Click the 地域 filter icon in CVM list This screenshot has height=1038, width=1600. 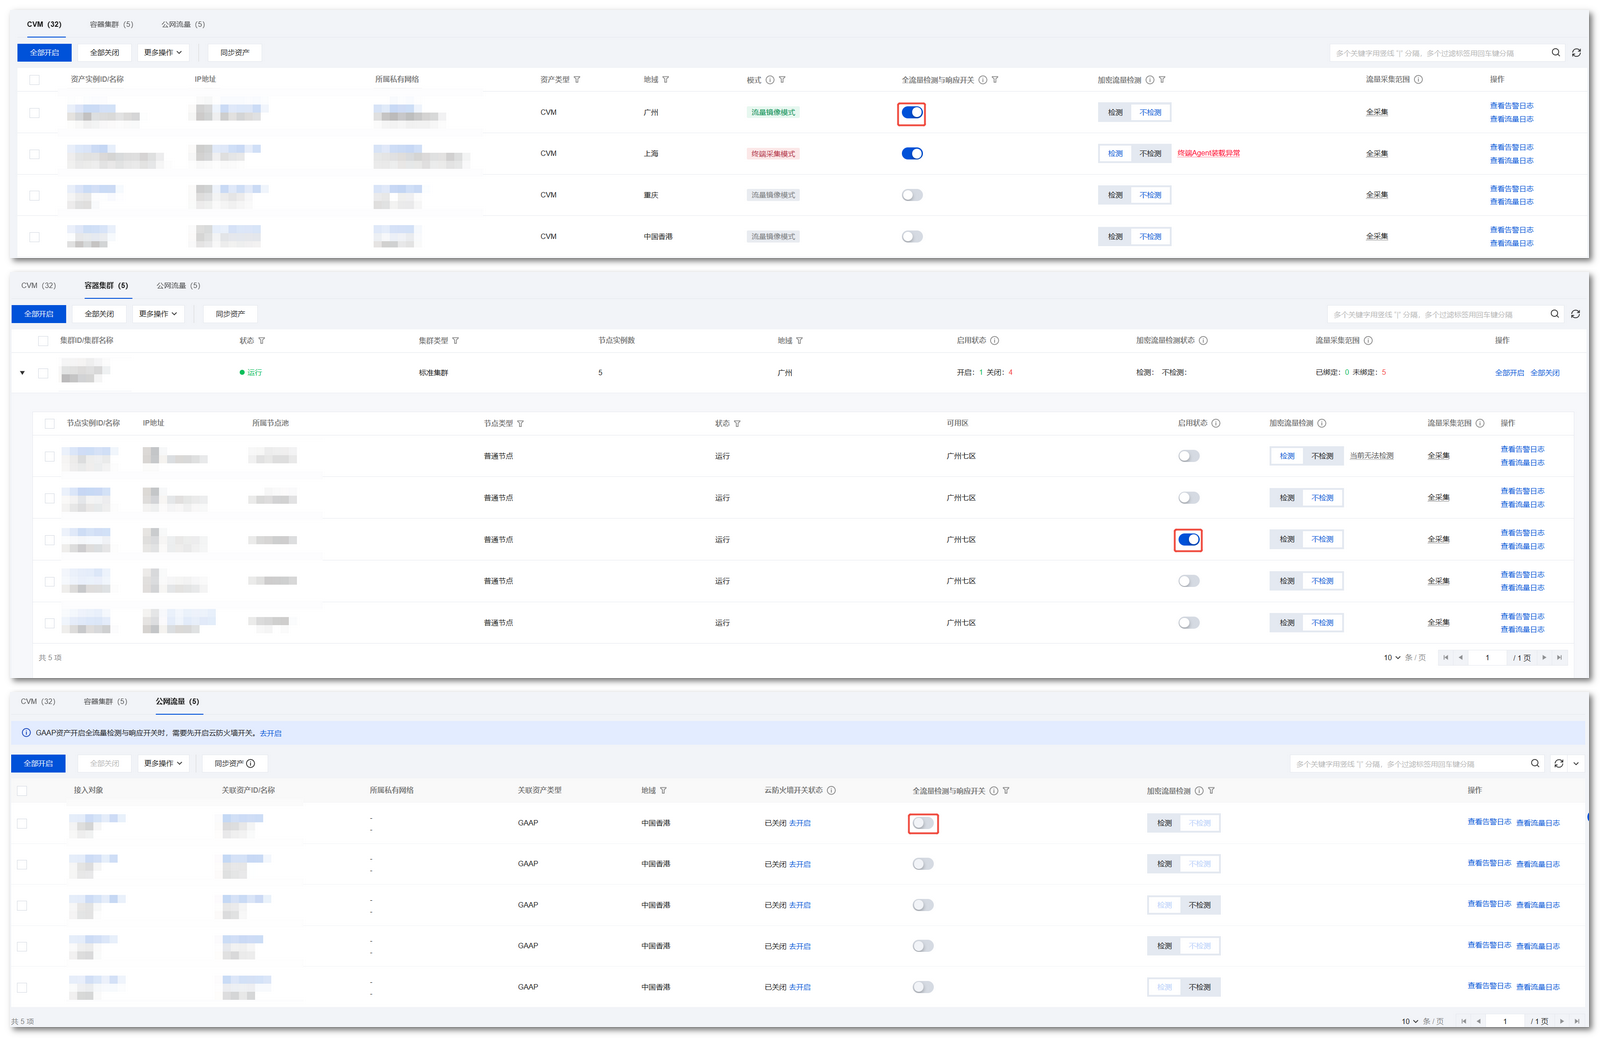[666, 80]
